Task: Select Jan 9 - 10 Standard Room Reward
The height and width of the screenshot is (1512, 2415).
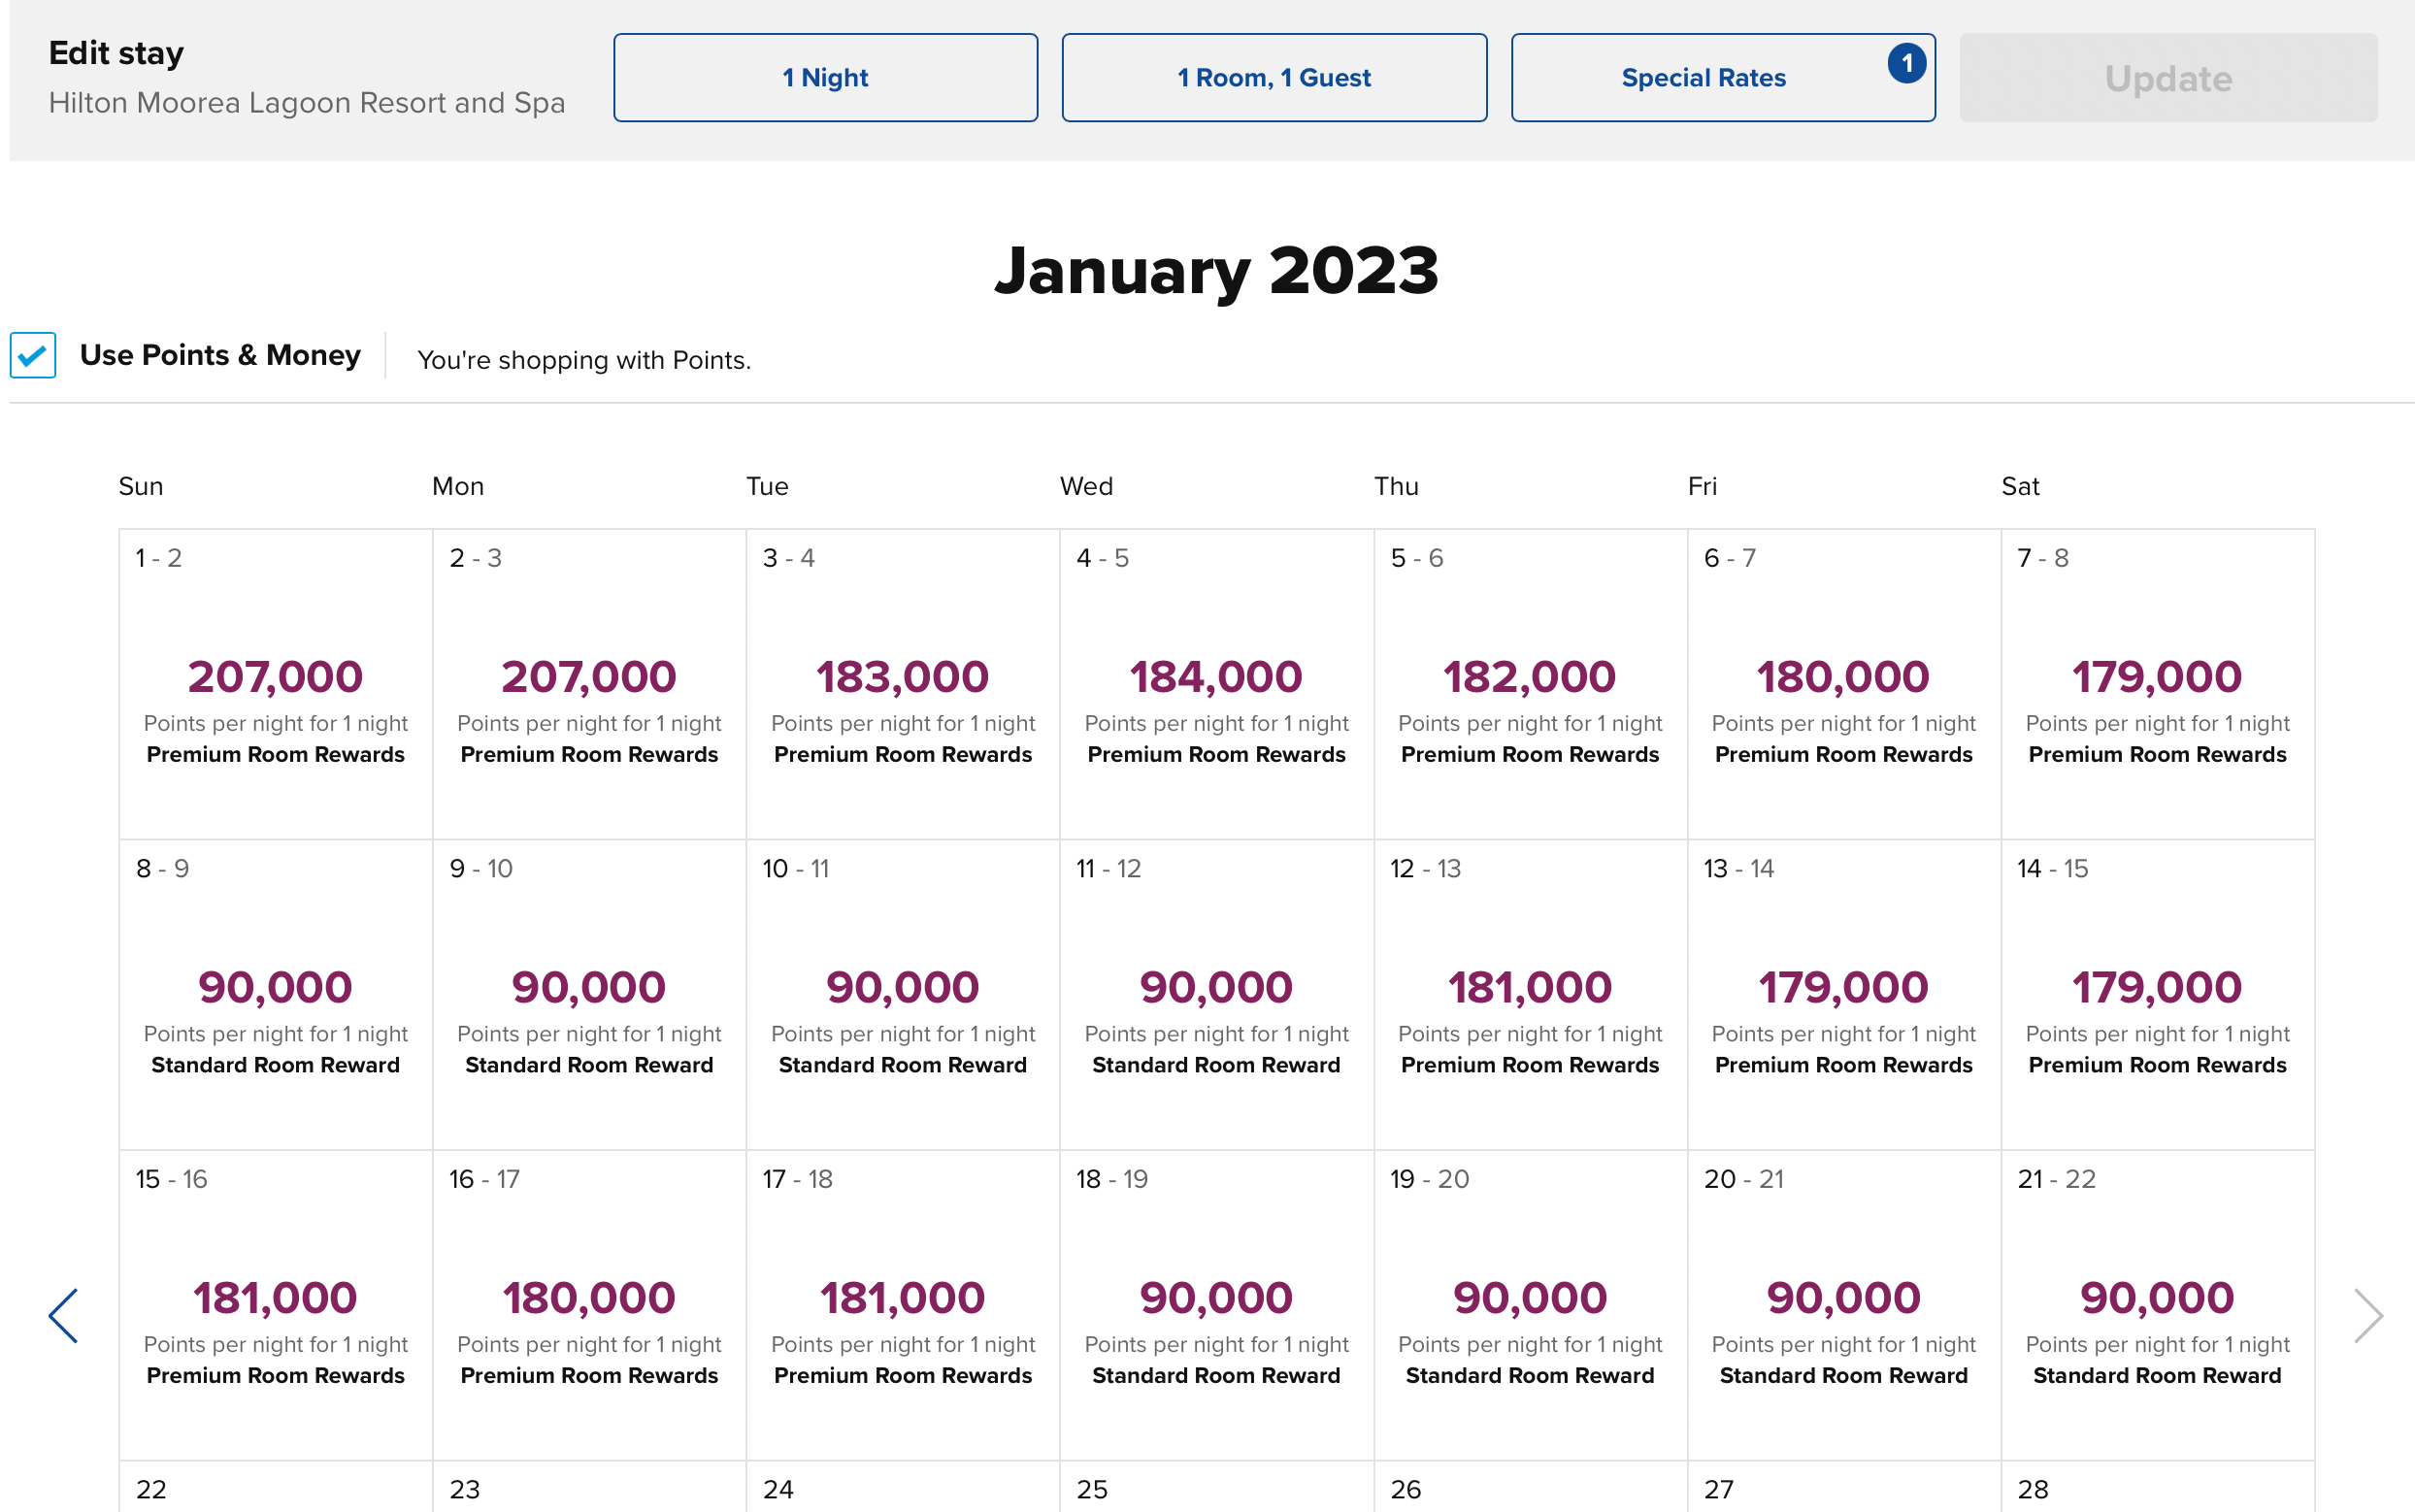Action: click(590, 995)
